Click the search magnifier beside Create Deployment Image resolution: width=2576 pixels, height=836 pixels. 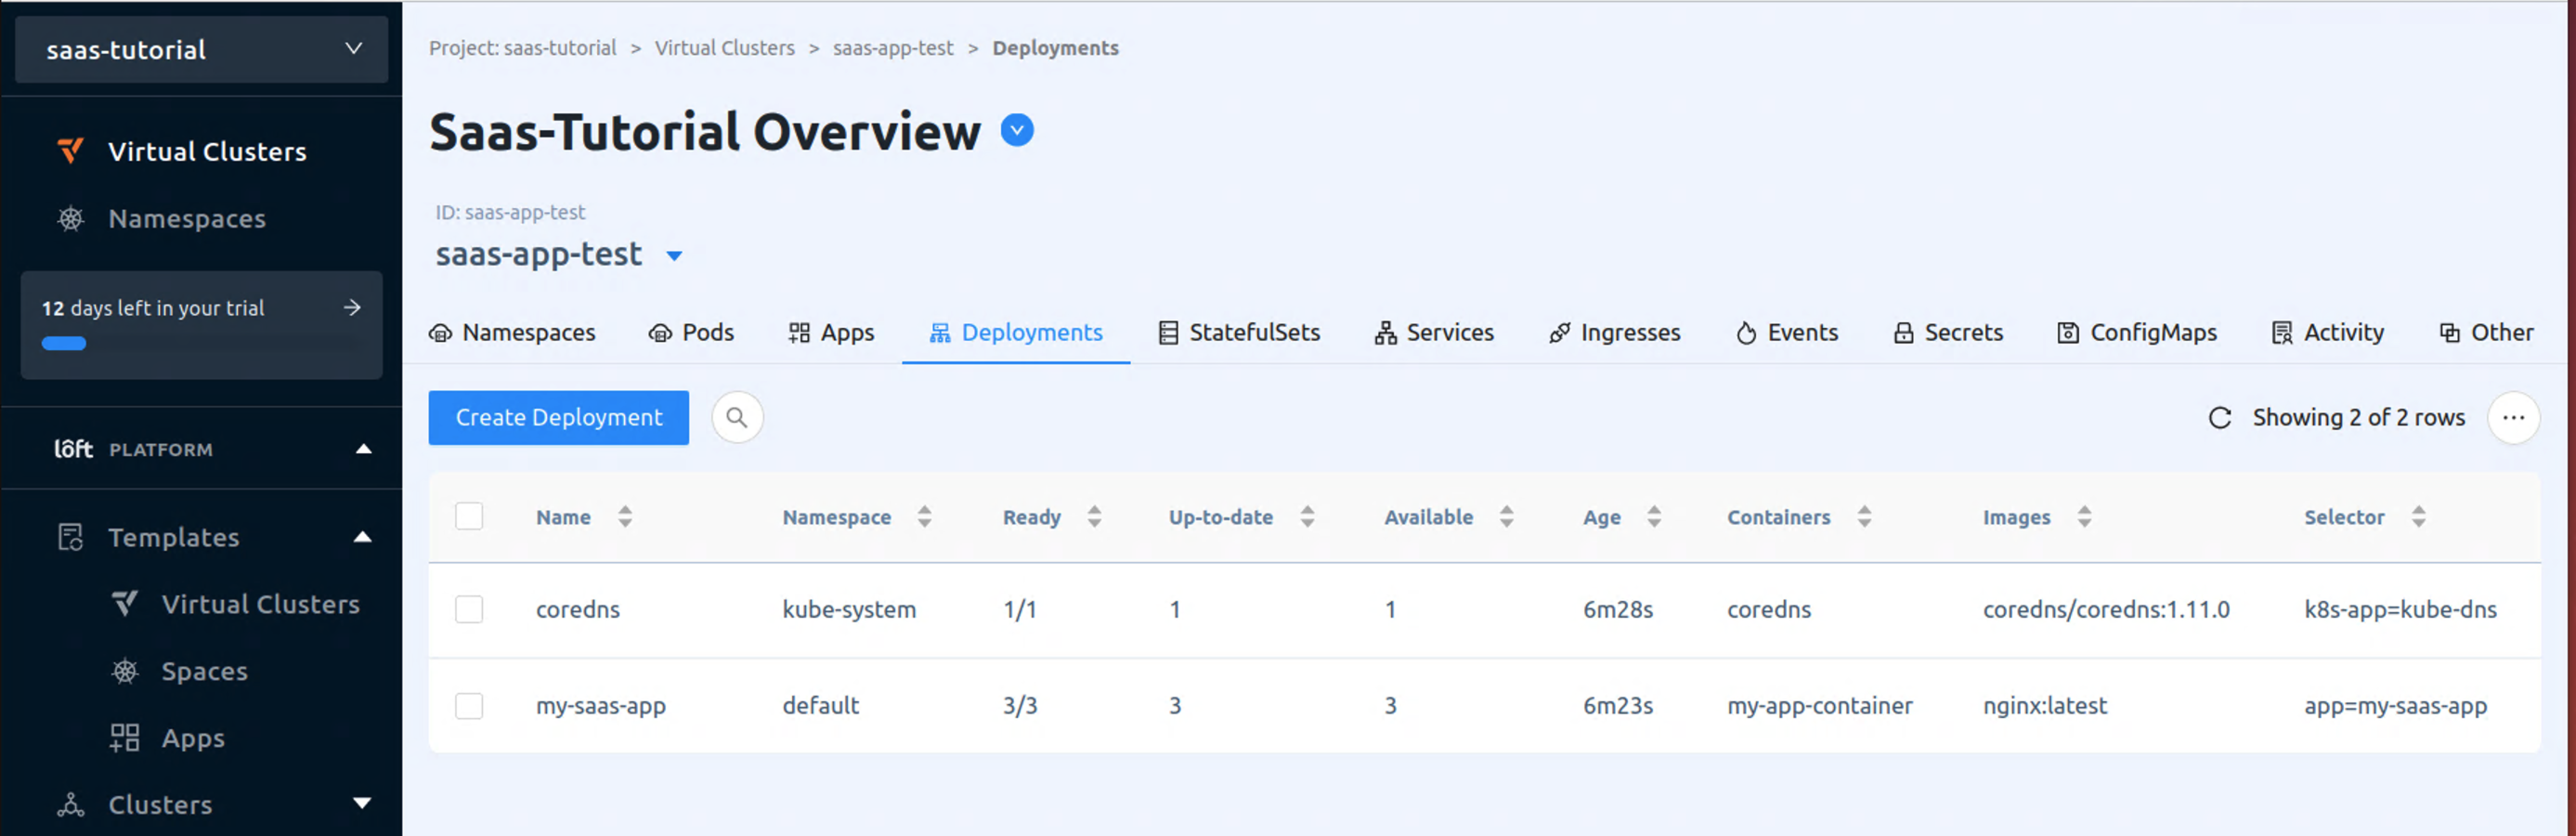[737, 417]
